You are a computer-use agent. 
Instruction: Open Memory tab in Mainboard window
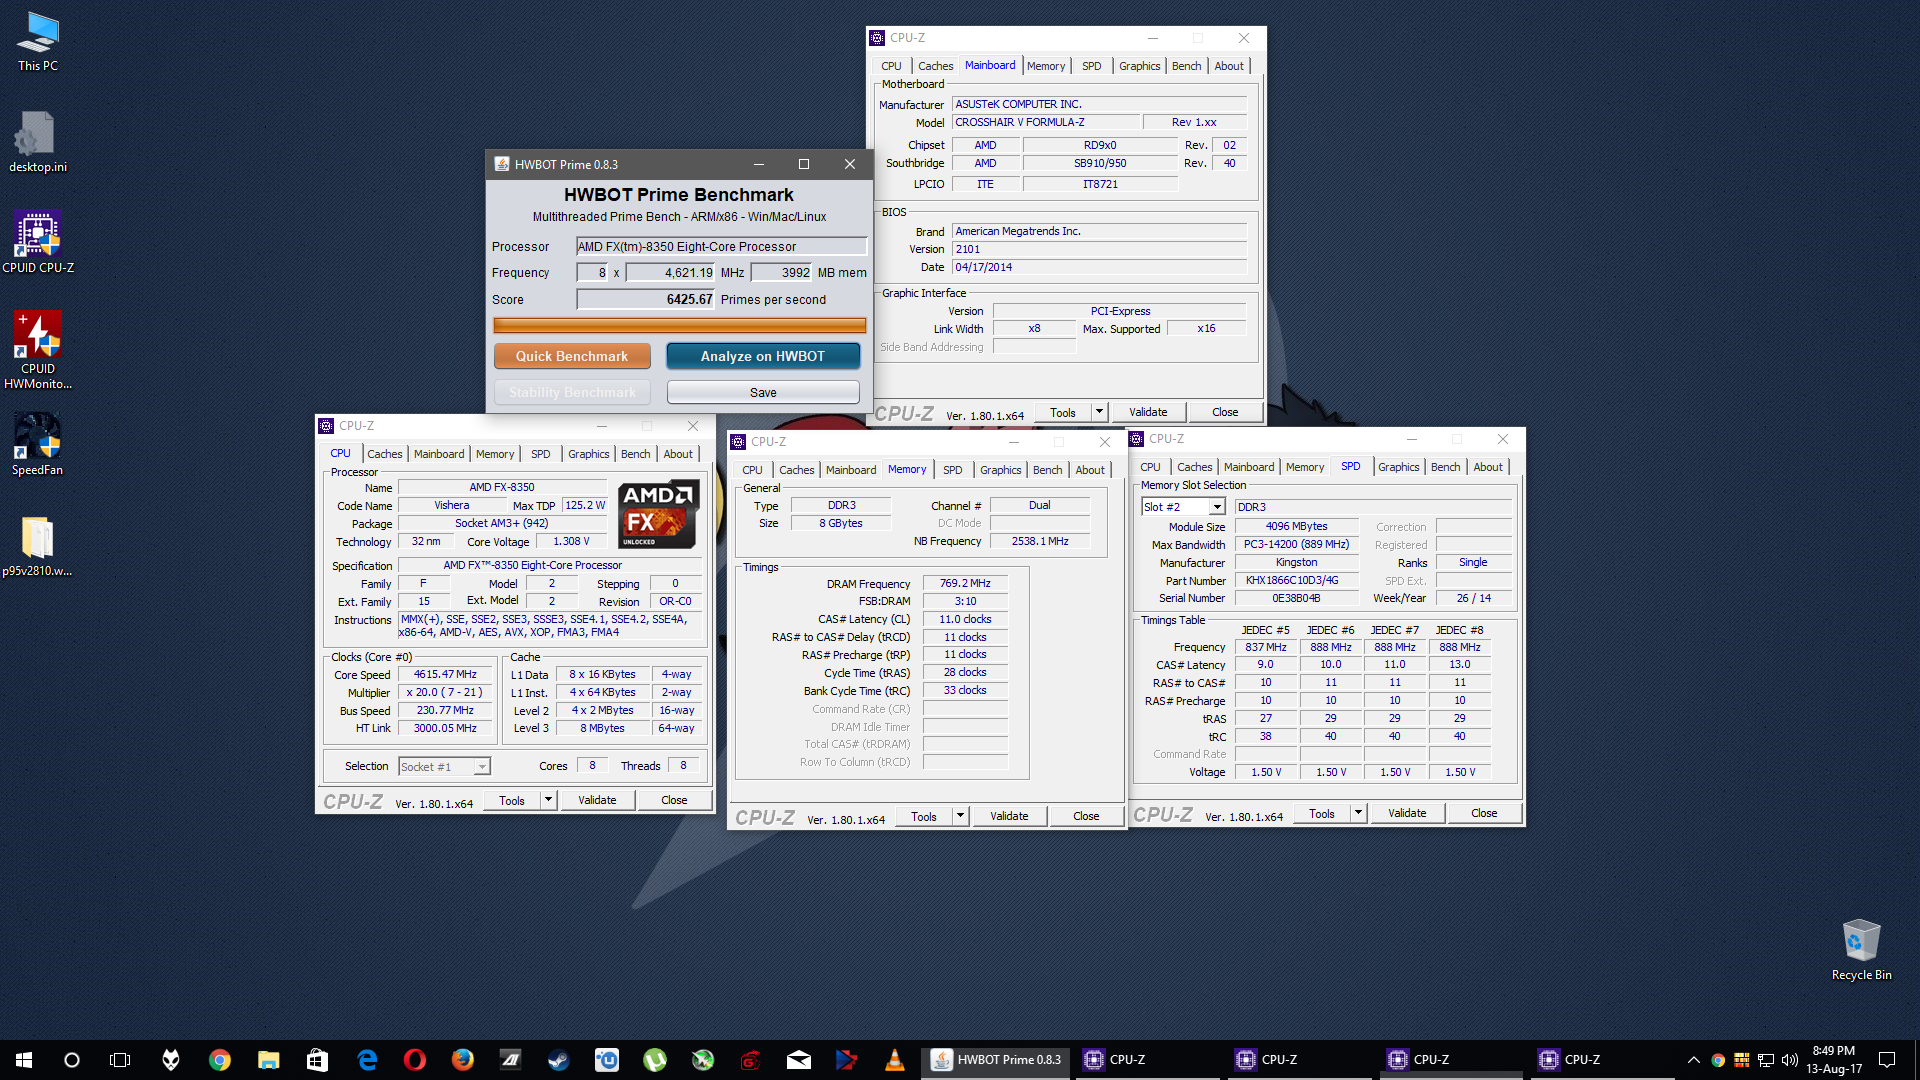click(1046, 66)
